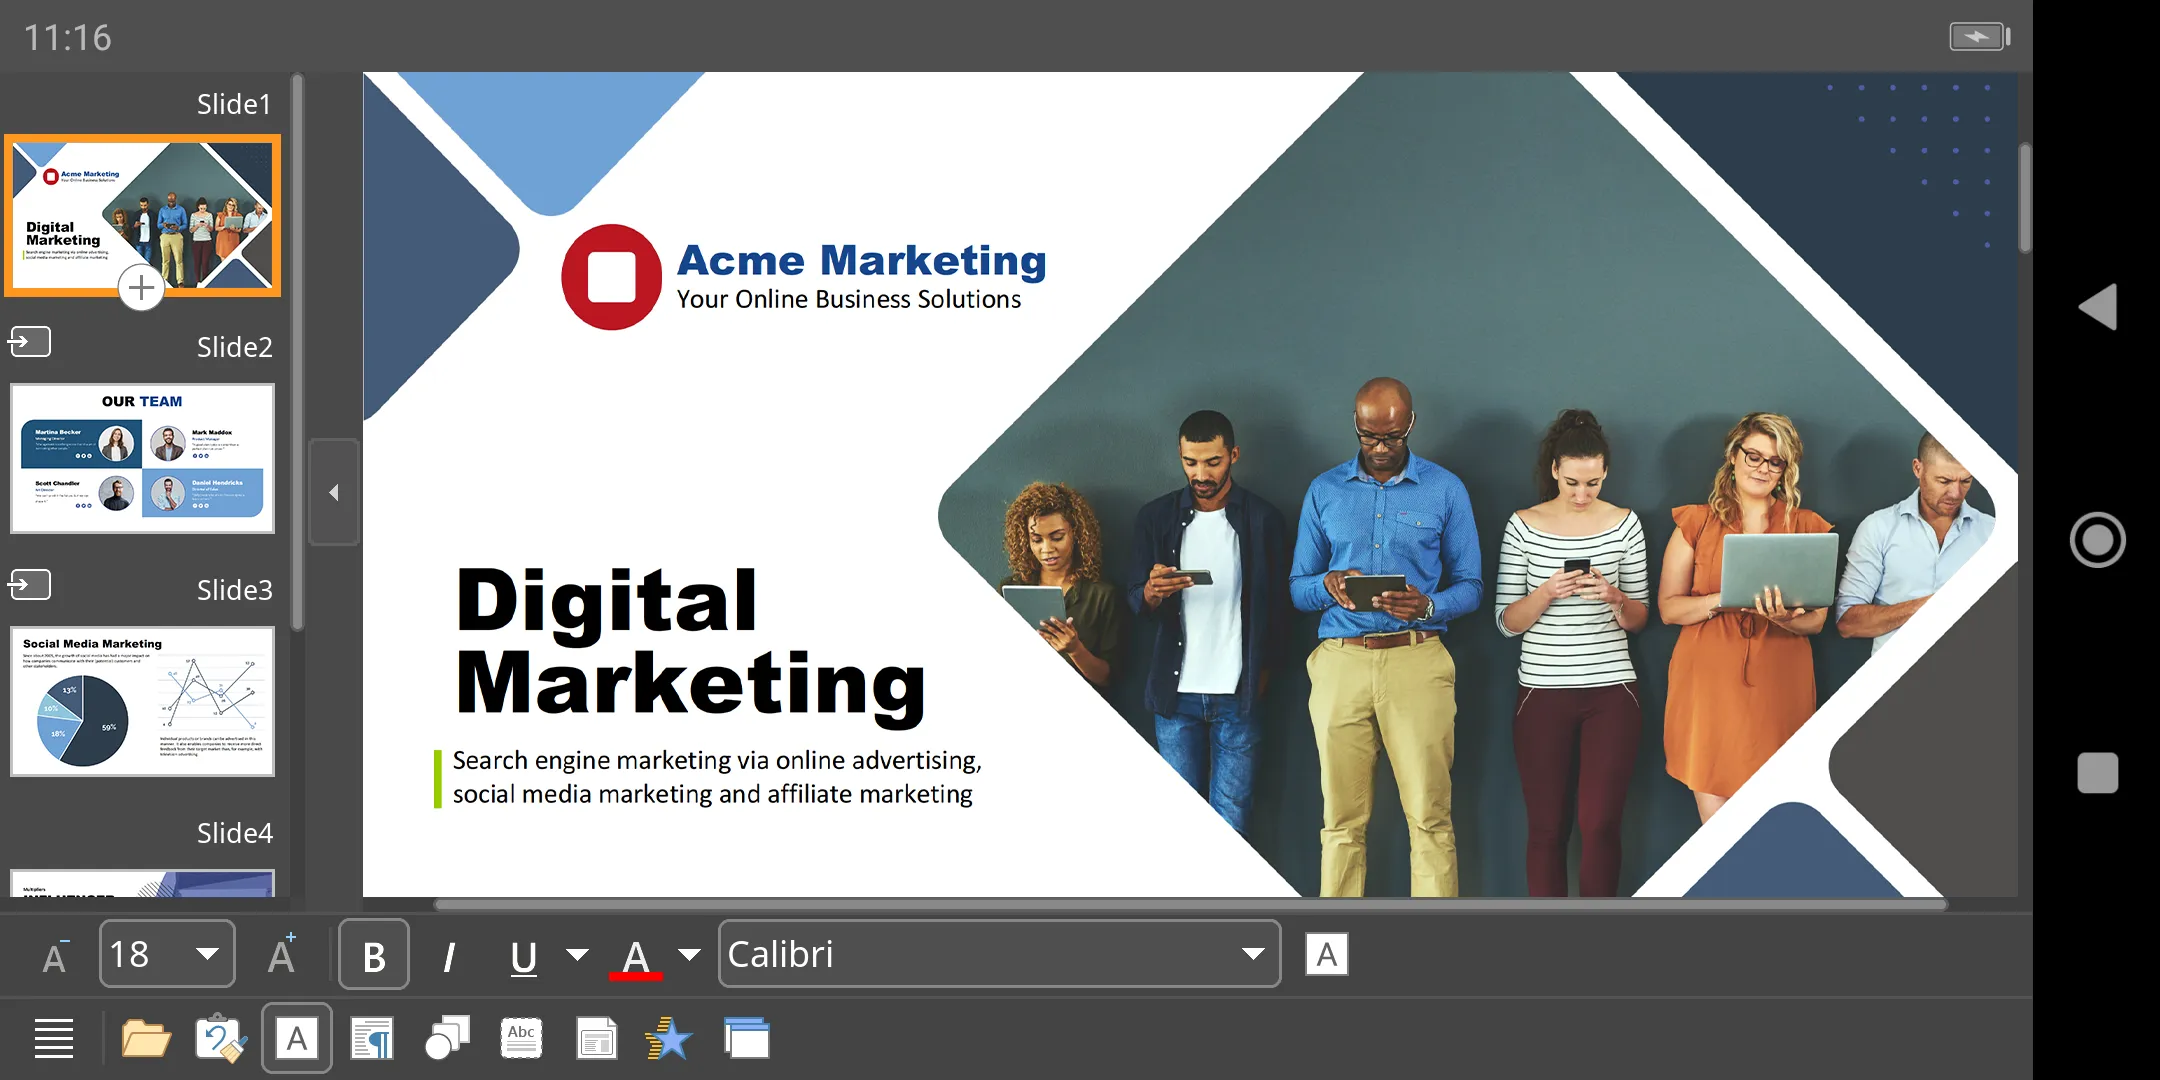Viewport: 2160px width, 1080px height.
Task: Toggle slide export or share icon
Action: click(28, 342)
